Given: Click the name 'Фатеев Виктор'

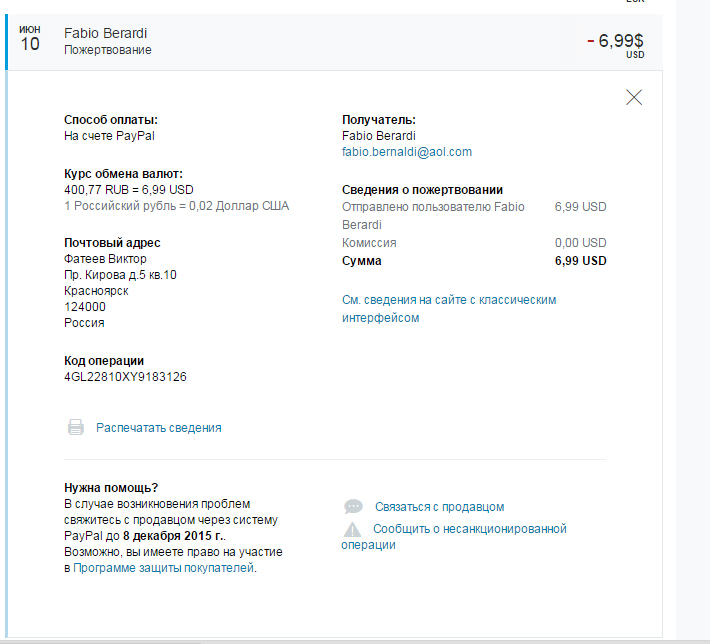Looking at the screenshot, I should click(x=105, y=259).
